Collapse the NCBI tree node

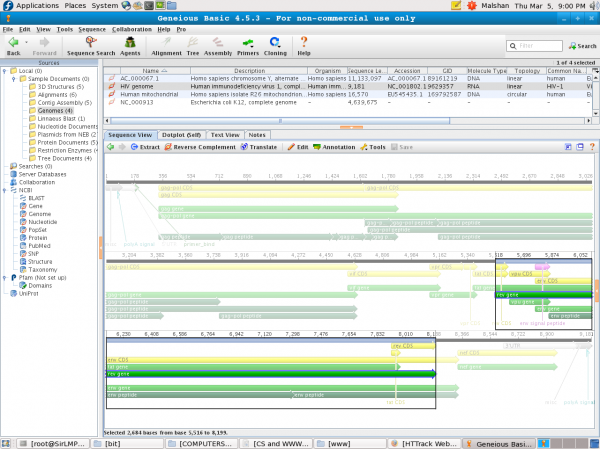point(5,190)
